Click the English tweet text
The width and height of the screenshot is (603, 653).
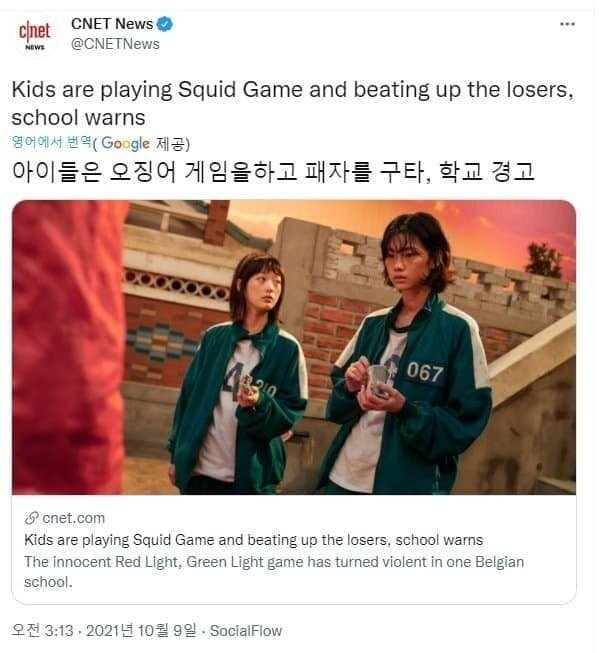point(293,103)
